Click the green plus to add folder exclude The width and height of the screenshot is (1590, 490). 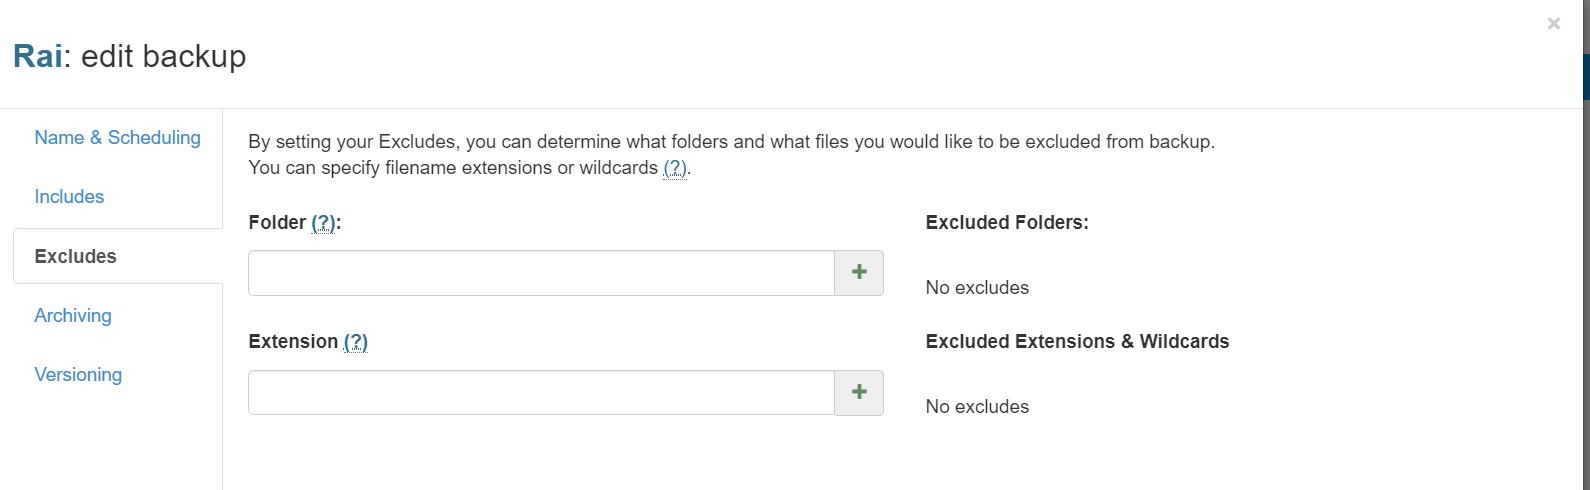[x=859, y=273]
